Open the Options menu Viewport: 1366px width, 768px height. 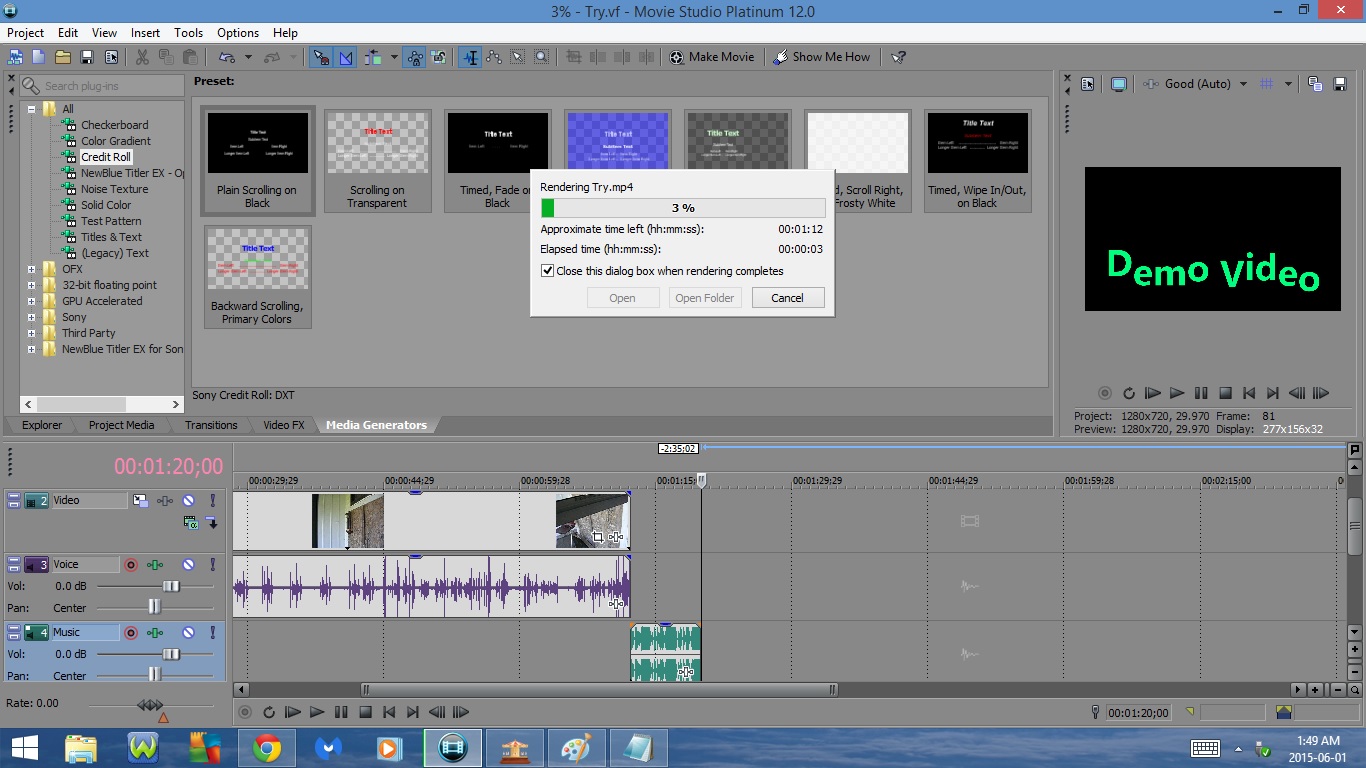tap(238, 33)
